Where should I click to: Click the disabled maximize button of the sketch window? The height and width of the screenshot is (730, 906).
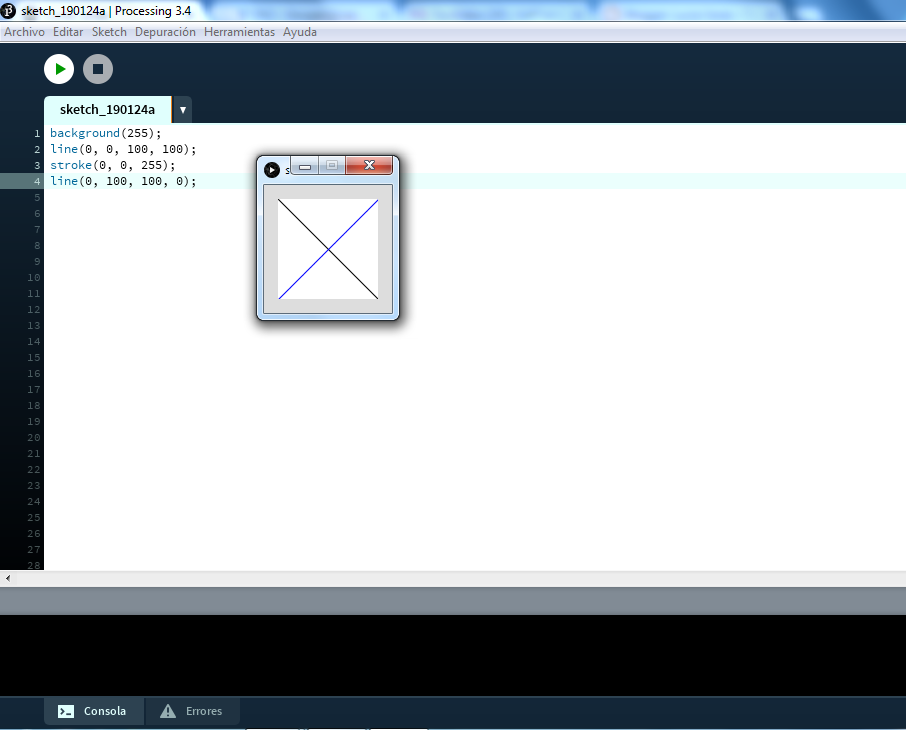[332, 165]
